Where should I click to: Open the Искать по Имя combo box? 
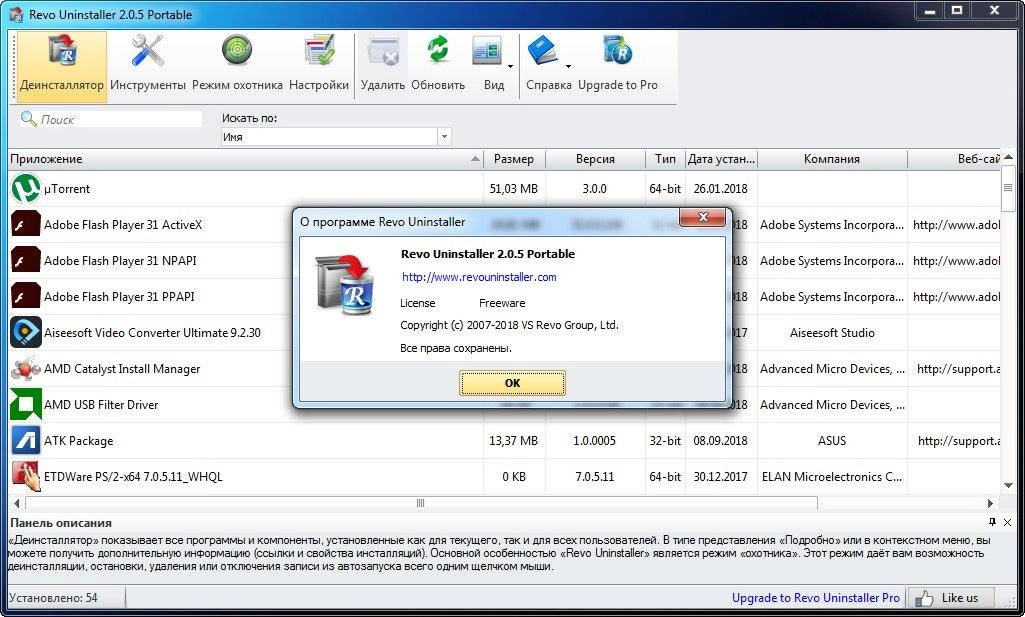pos(336,137)
